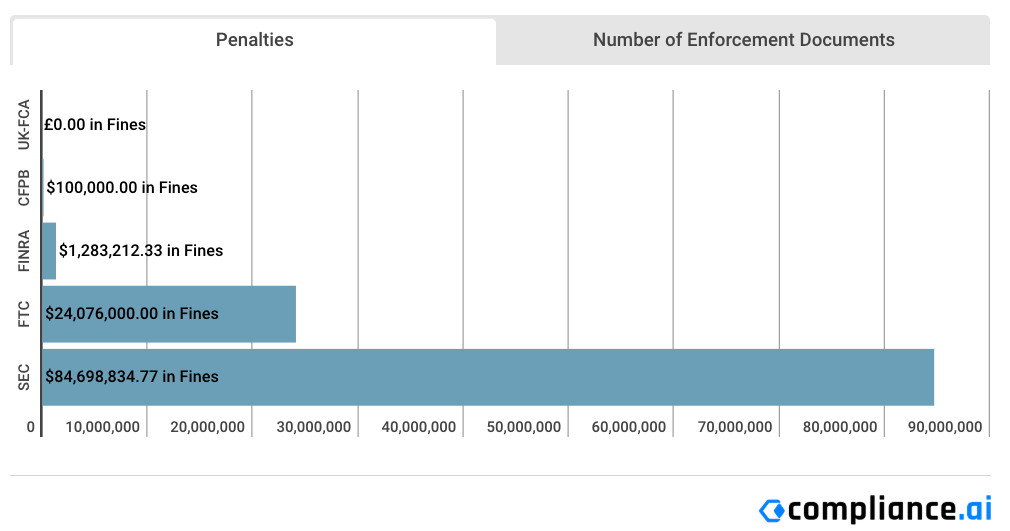Click the 0 axis tick value

pyautogui.click(x=30, y=427)
